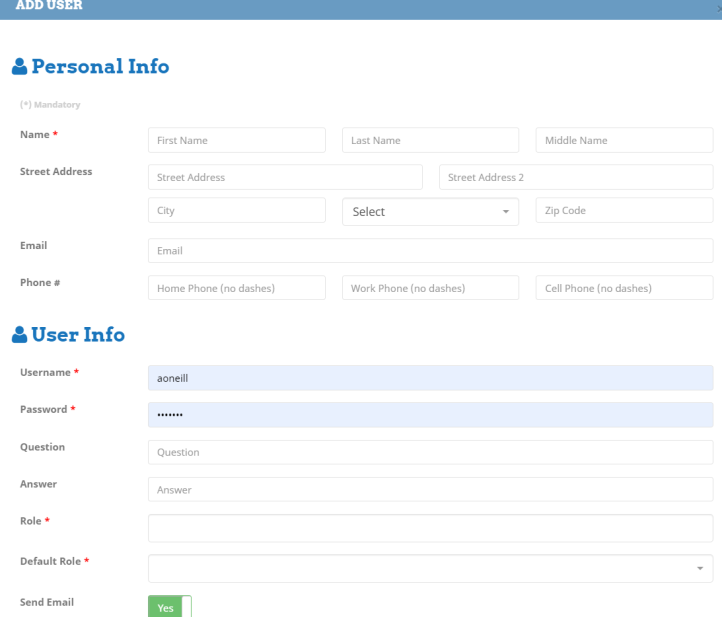Open the state Select dropdown
This screenshot has height=617, width=722.
[x=430, y=211]
